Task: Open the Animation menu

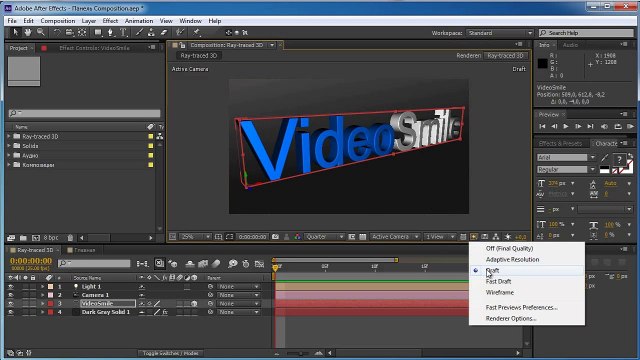Action: click(x=139, y=21)
